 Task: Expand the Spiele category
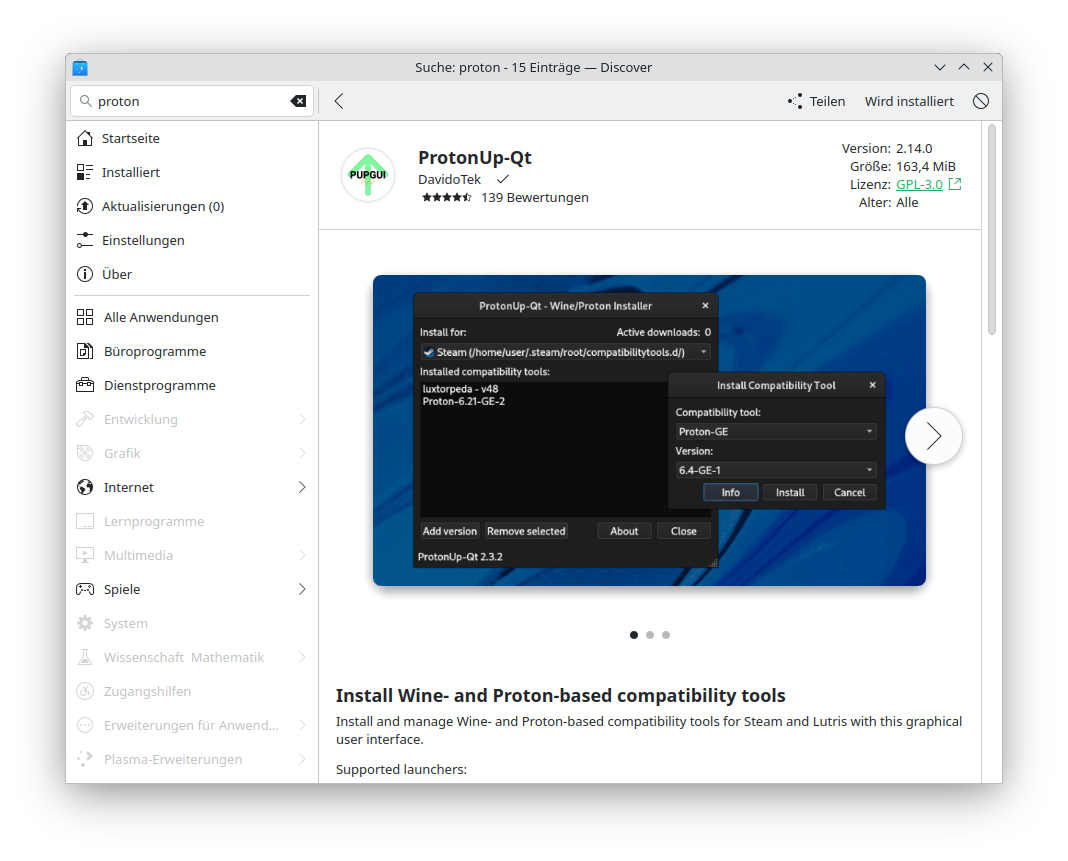pos(302,590)
